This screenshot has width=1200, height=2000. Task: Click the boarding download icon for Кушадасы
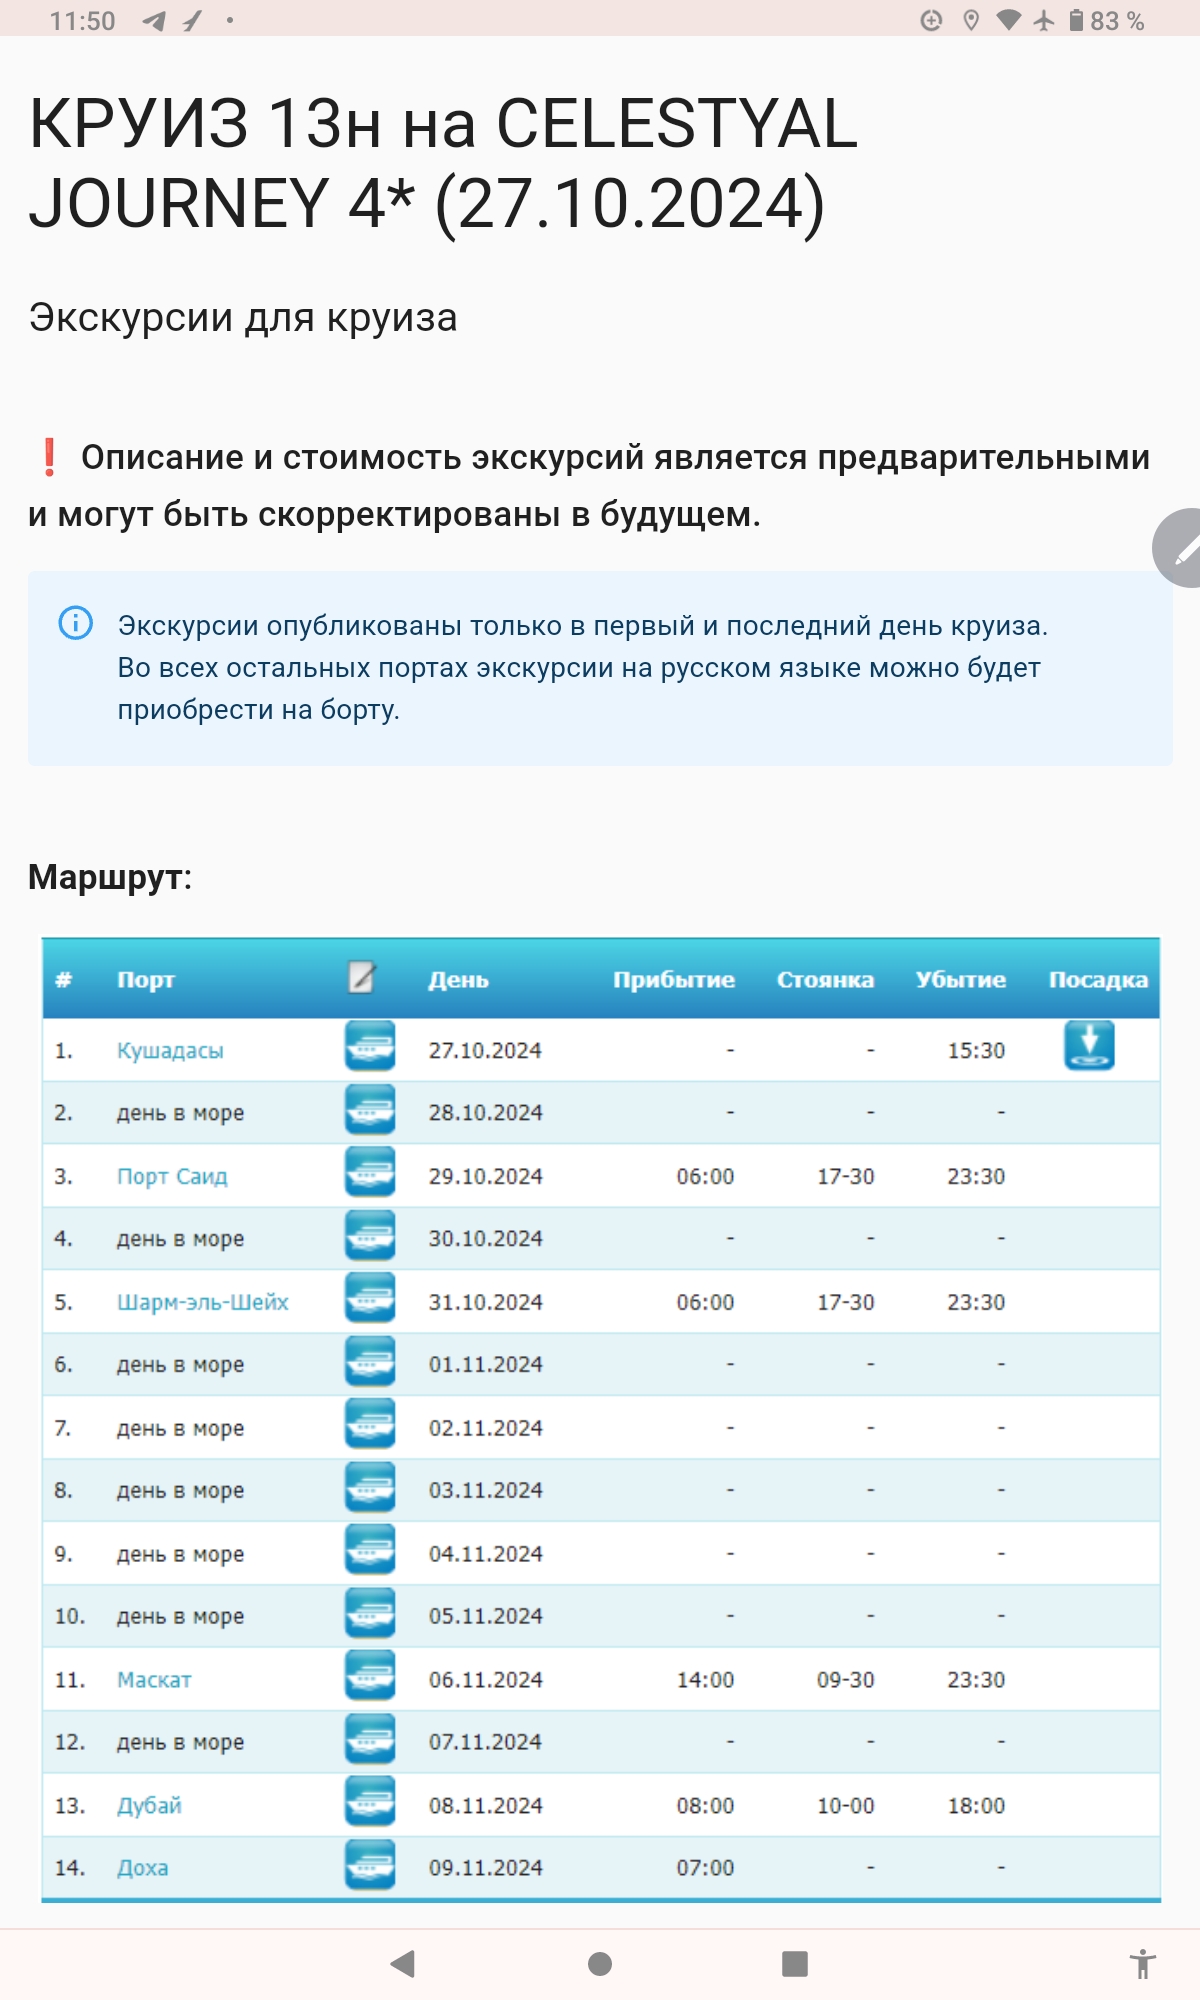coord(1089,1046)
